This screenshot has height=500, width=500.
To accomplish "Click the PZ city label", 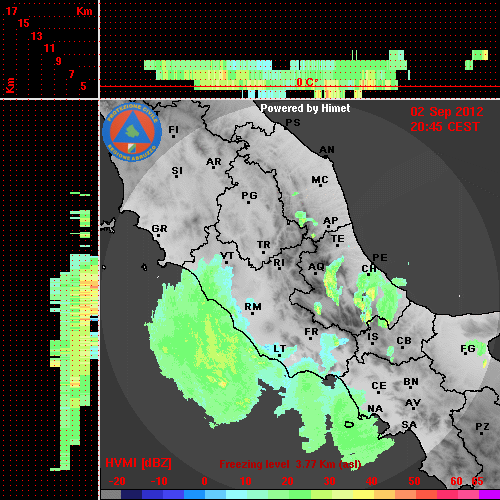I will coord(482,426).
